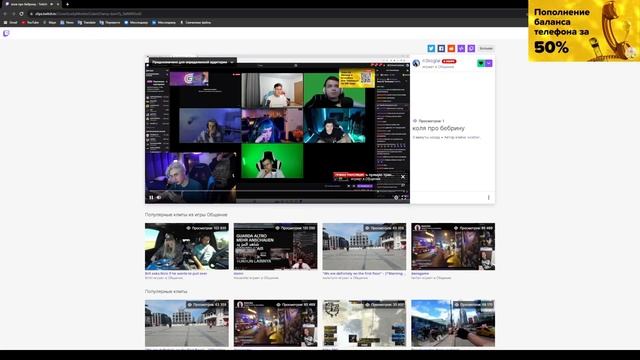
Task: Close the current Twitch browser tab
Action: click(58, 4)
